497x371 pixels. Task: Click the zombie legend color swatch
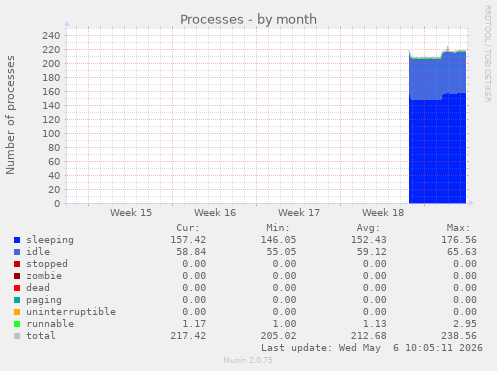pos(17,276)
